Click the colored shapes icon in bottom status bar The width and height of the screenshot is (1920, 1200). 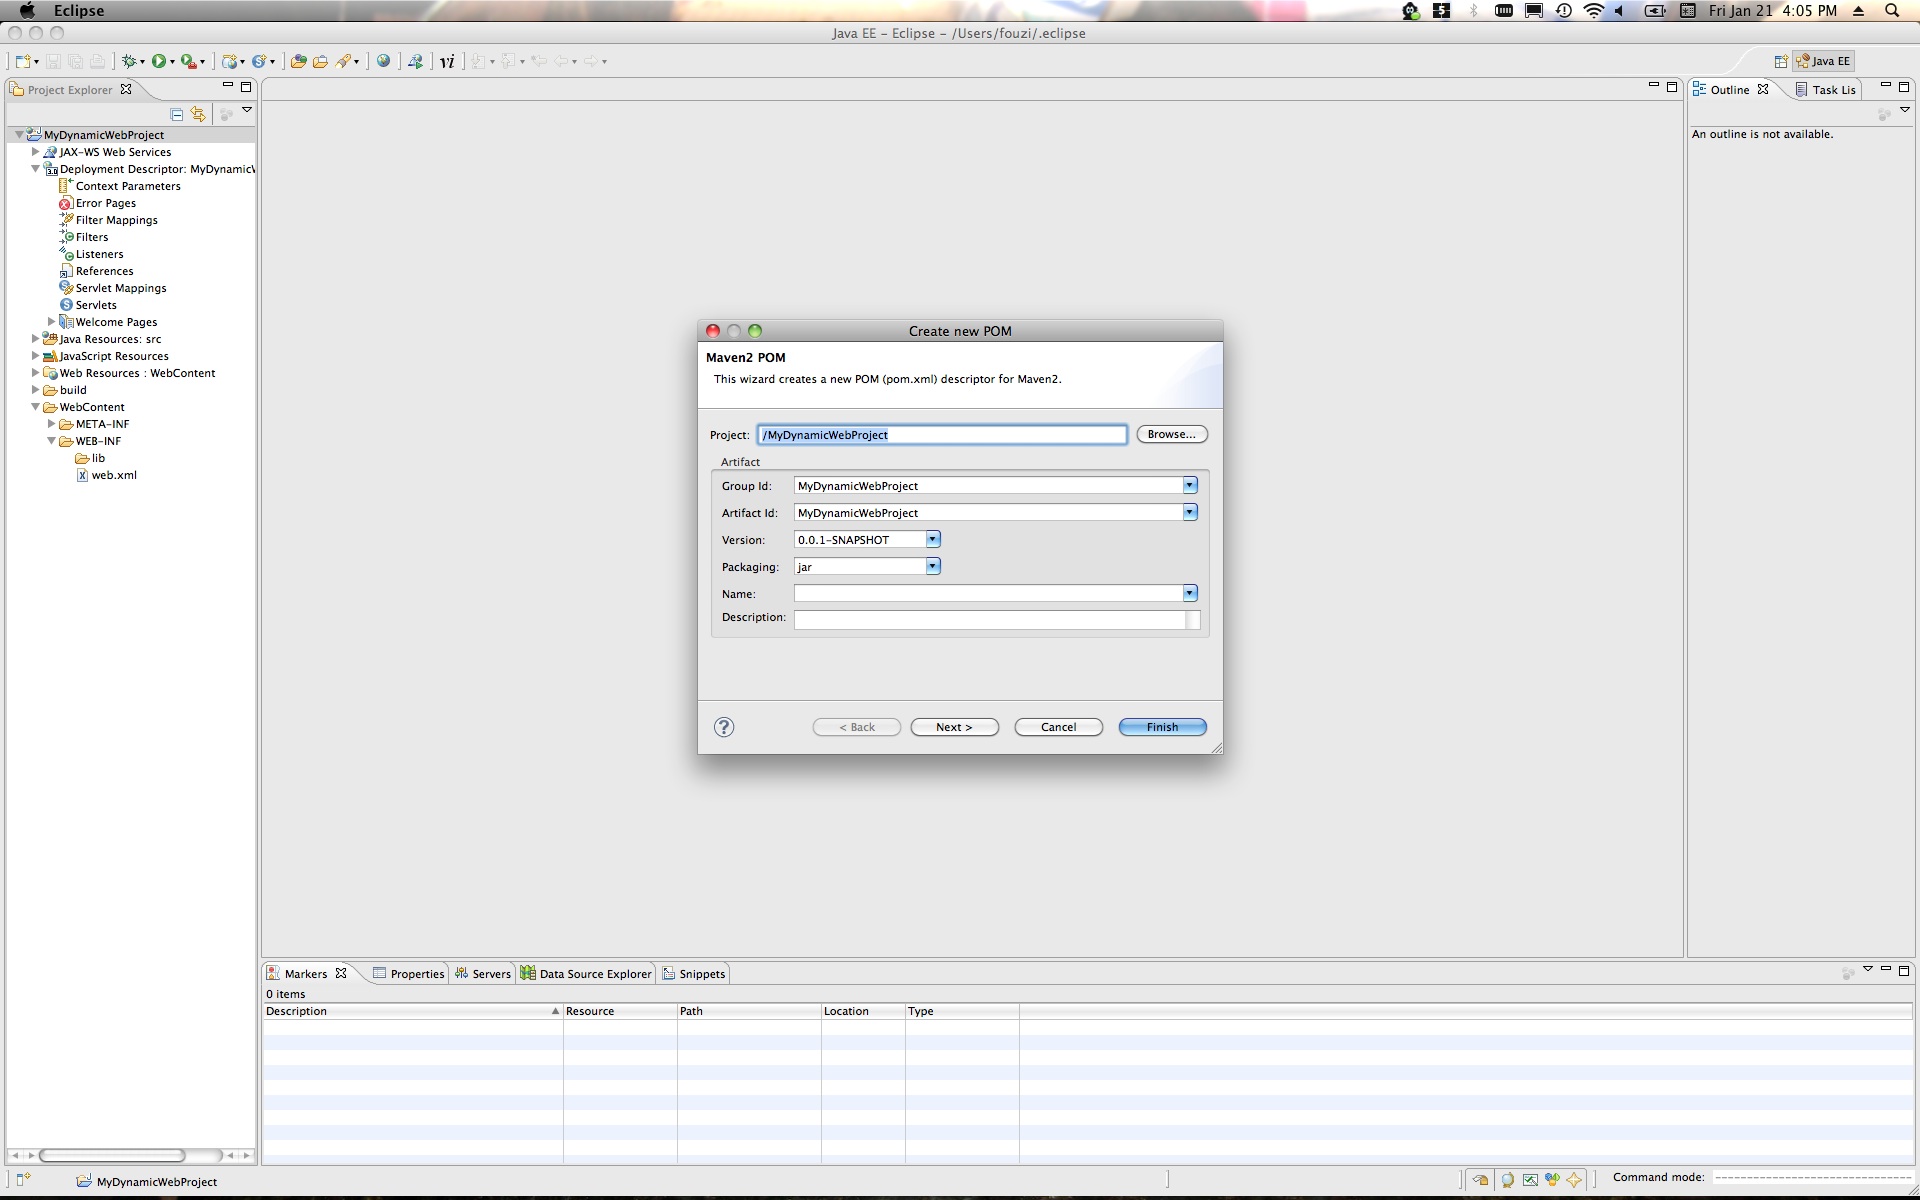point(1552,1180)
